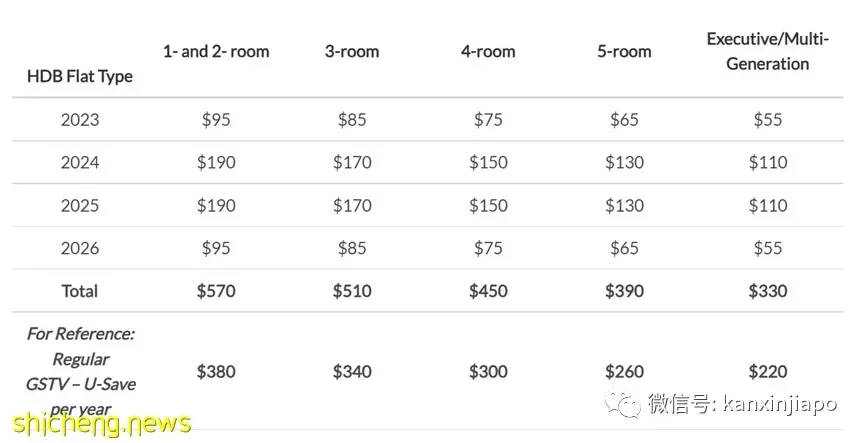The image size is (865, 443).
Task: Click the Total row label
Action: pyautogui.click(x=80, y=291)
